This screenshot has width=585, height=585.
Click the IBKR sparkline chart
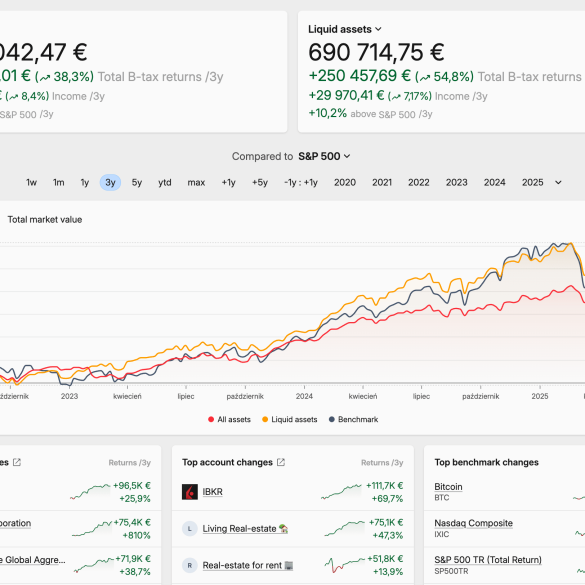tap(341, 492)
